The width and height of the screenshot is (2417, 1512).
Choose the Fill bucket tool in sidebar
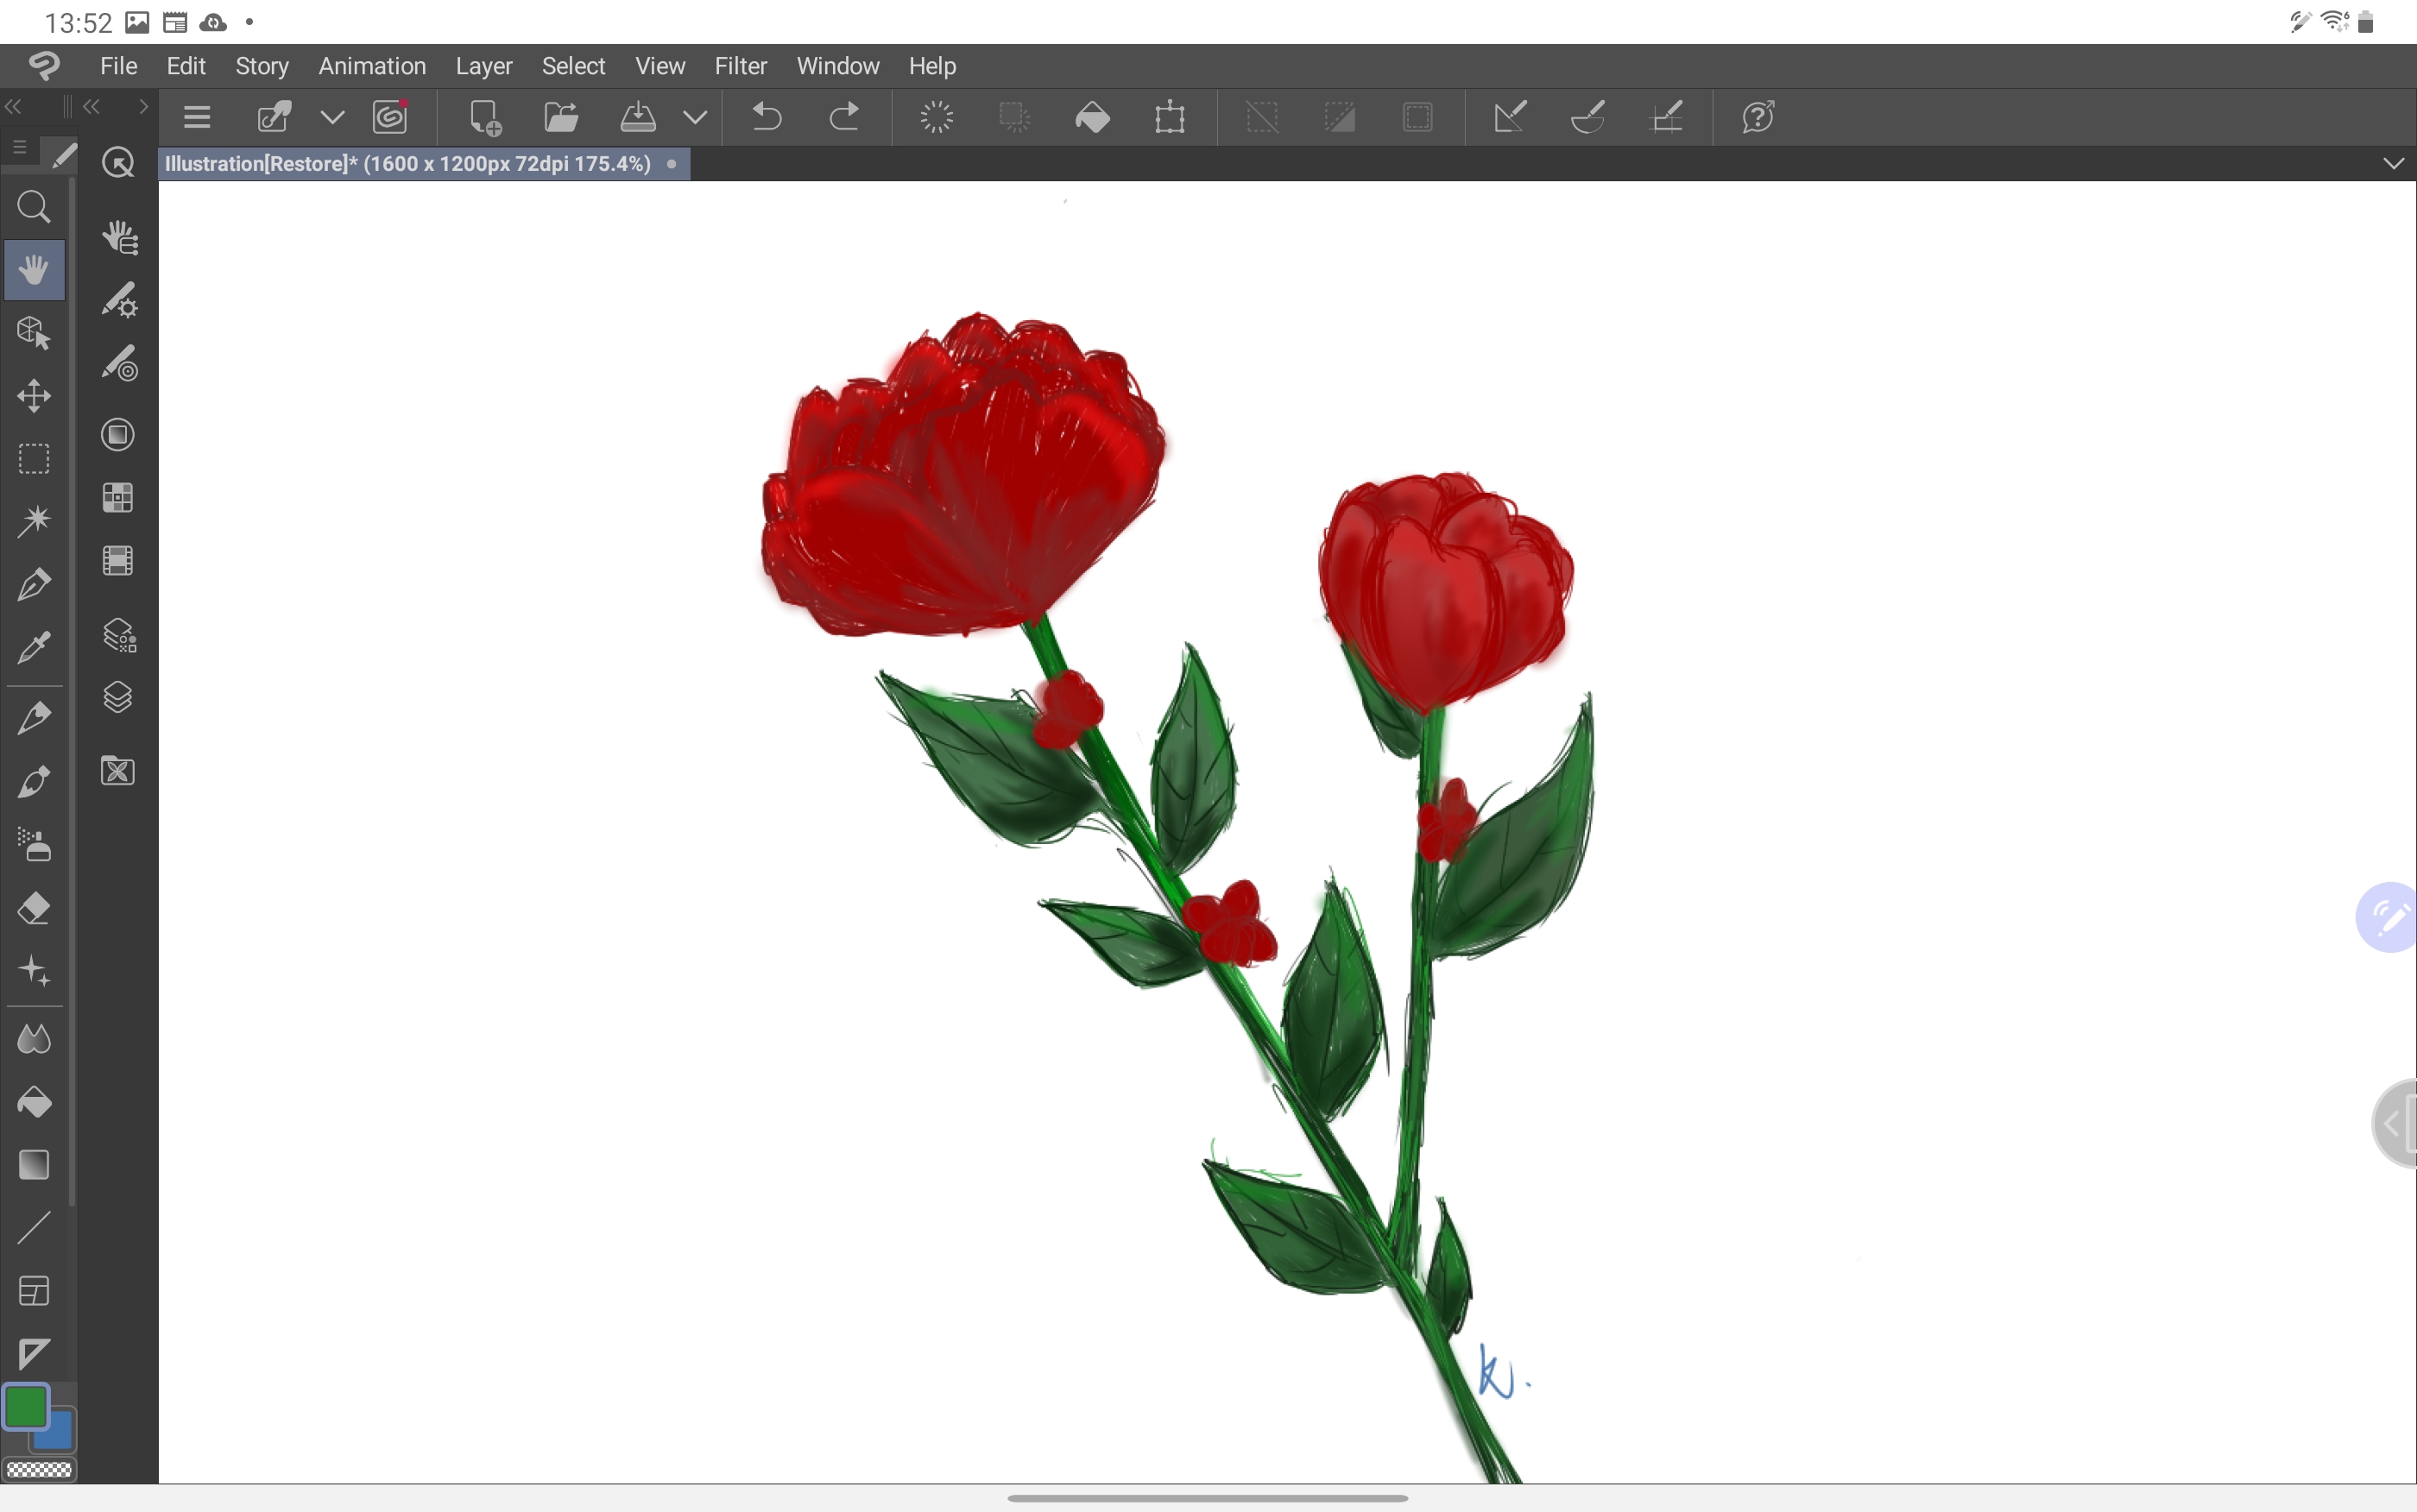pyautogui.click(x=34, y=1102)
